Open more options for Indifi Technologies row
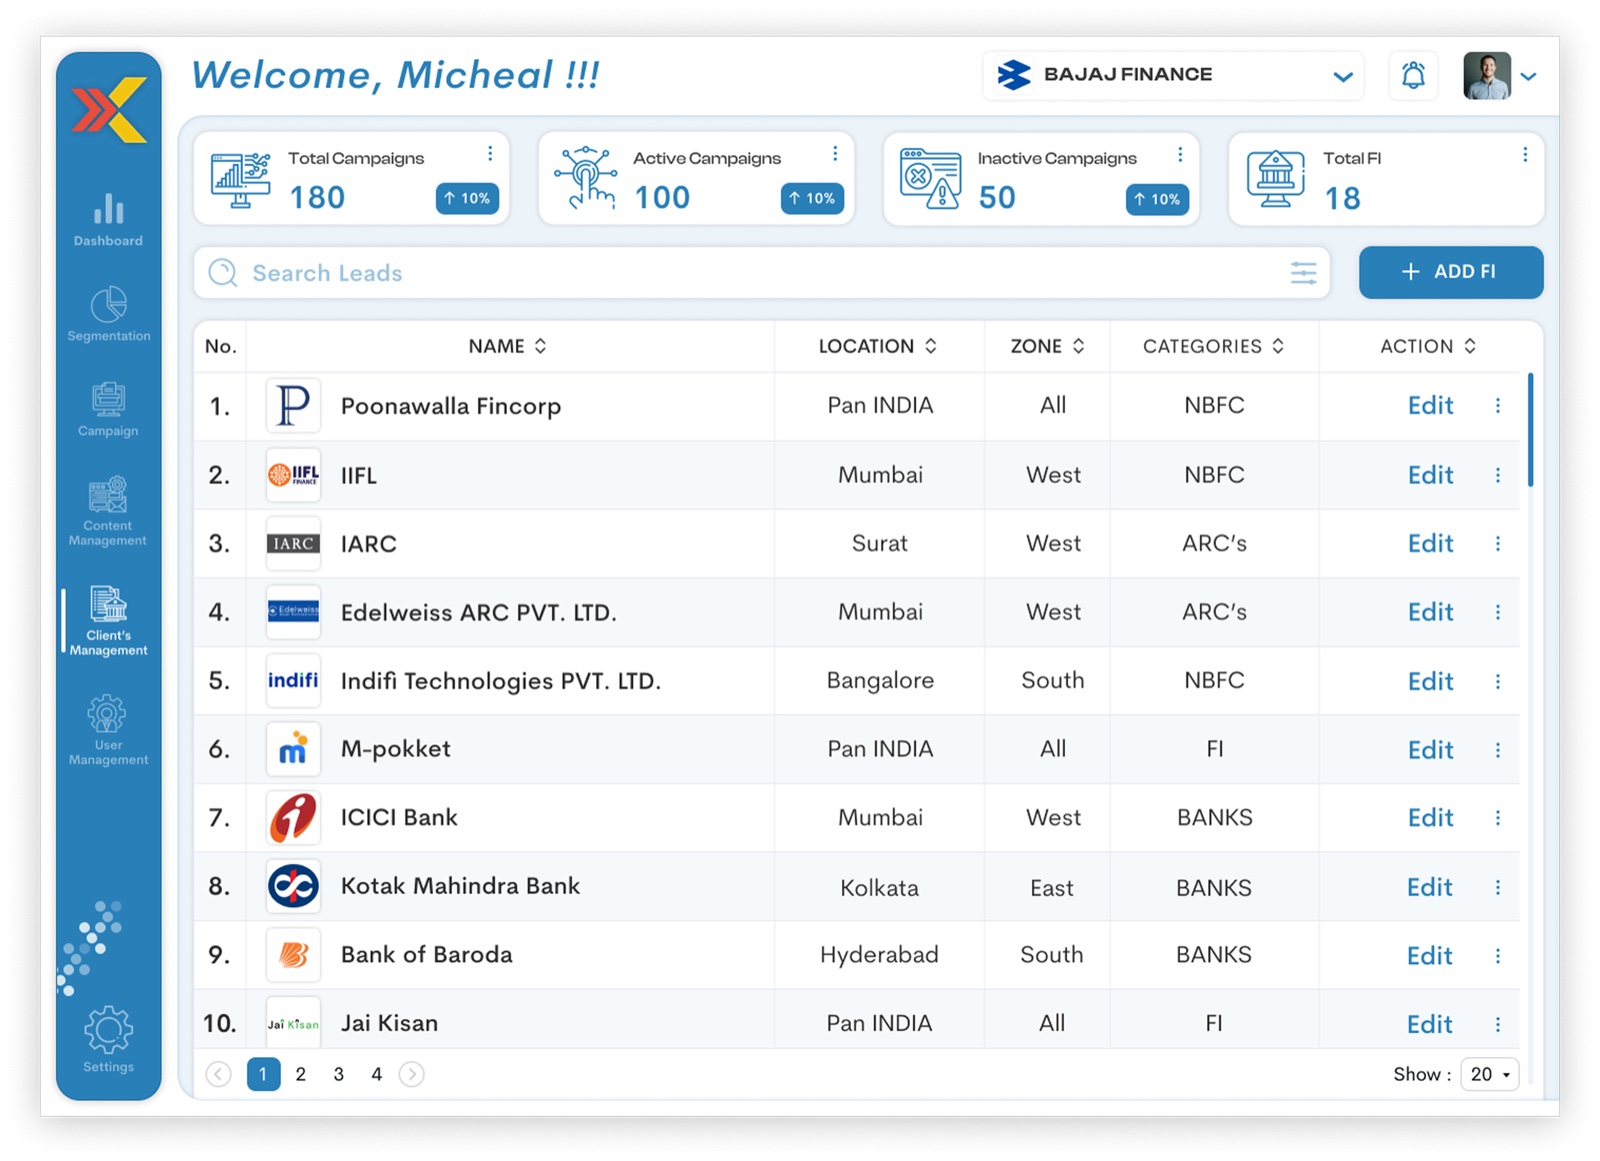This screenshot has height=1161, width=1600. [x=1498, y=681]
